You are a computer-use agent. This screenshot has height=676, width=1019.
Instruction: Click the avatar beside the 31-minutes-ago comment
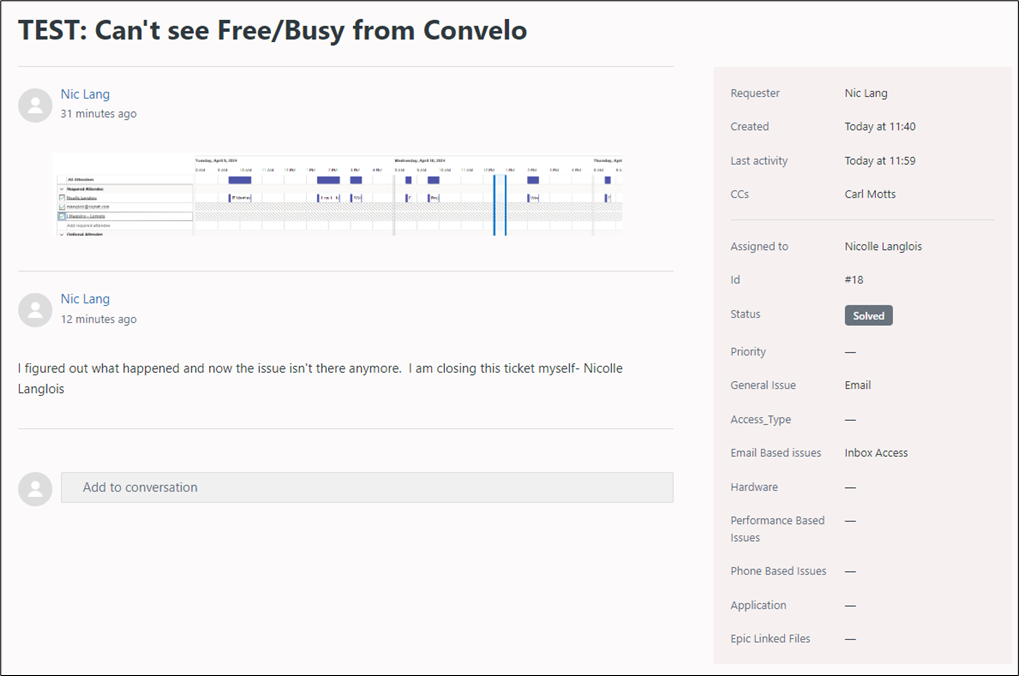(x=35, y=105)
